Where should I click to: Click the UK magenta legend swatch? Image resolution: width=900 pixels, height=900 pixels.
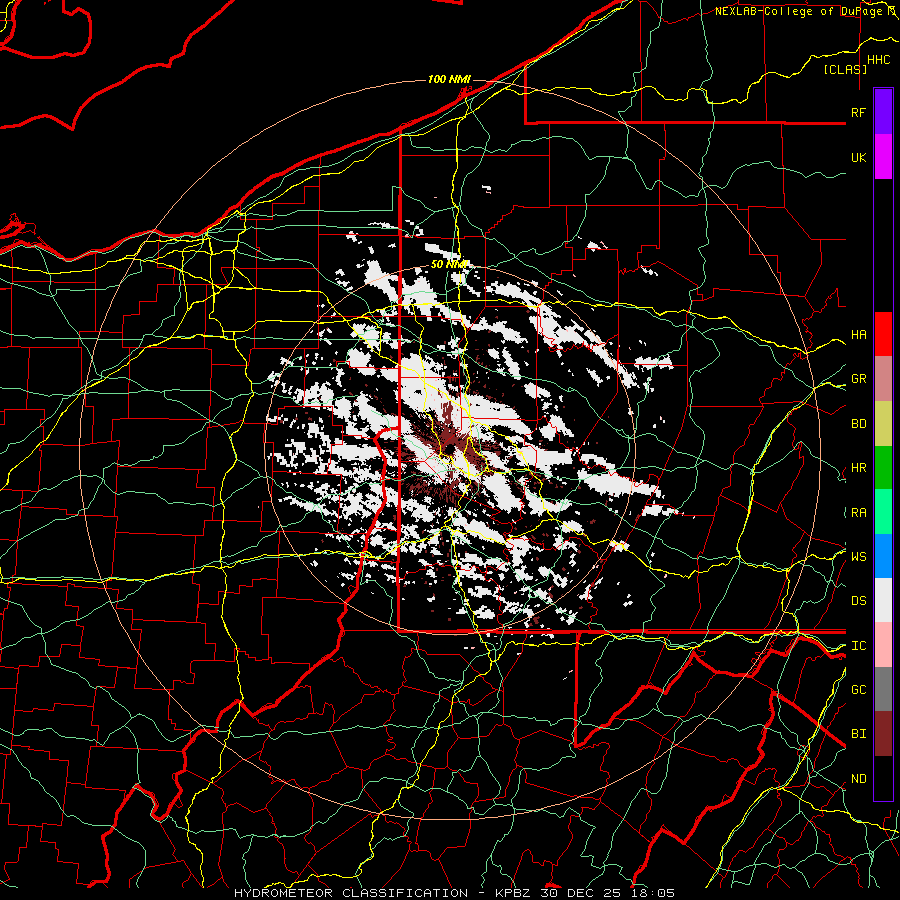click(x=883, y=157)
